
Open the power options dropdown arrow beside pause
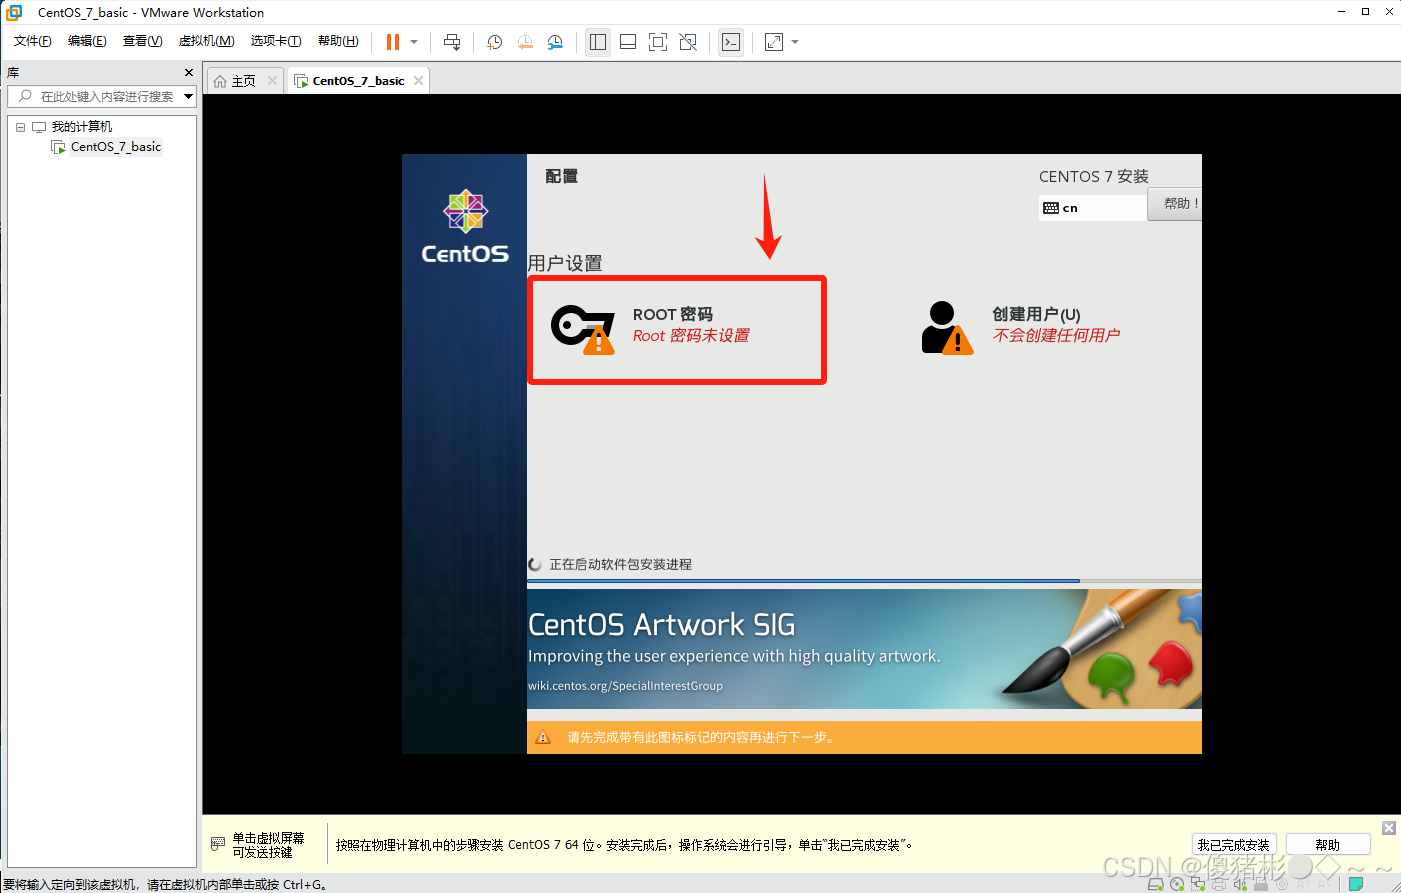(x=414, y=42)
